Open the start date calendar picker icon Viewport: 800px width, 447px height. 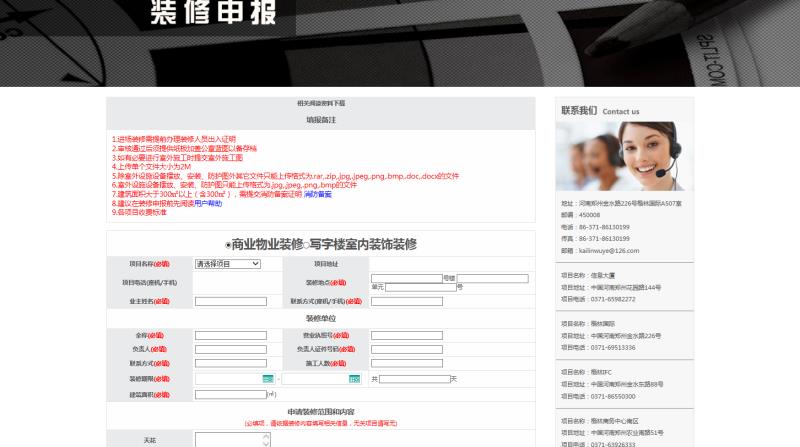267,379
